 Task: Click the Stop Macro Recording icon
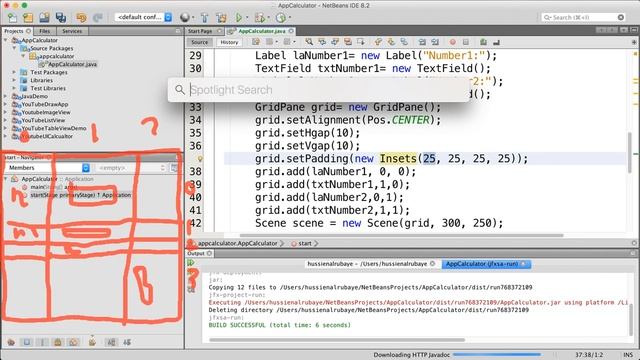pos(466,42)
